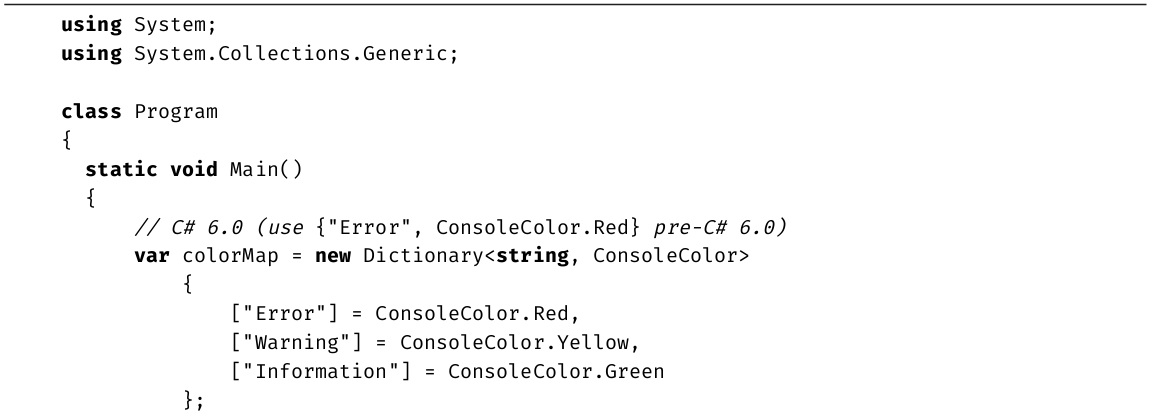
Task: Click the 'ConsoleColor.Green' value
Action: coord(555,372)
